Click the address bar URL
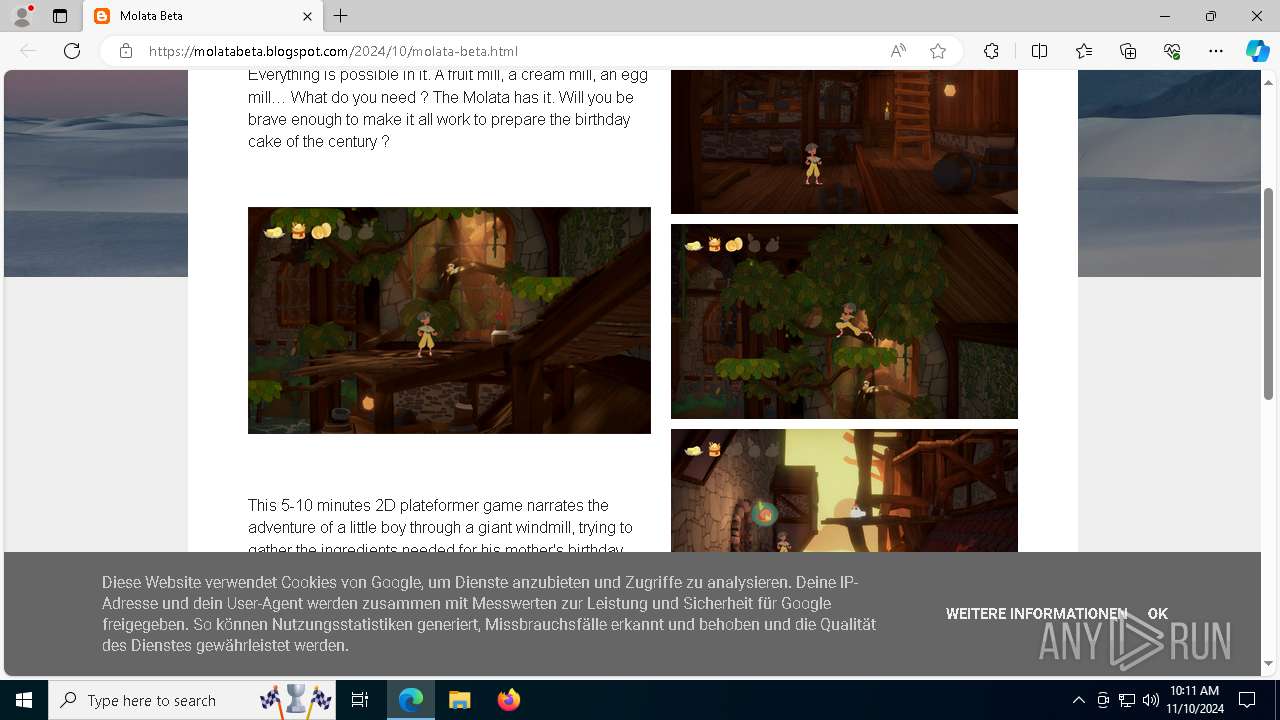The width and height of the screenshot is (1280, 720). pos(333,51)
